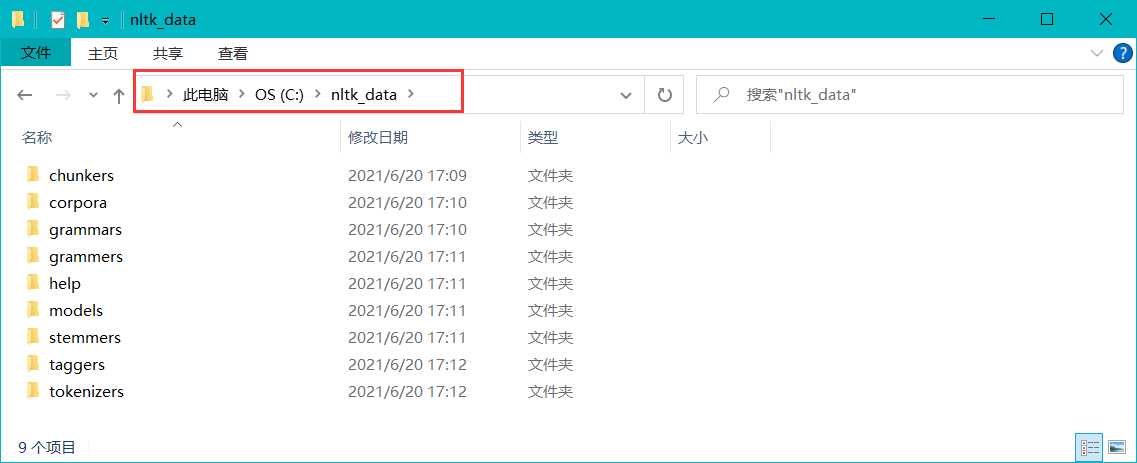Open the Quick Access Toolbar customize dropdown

coord(105,20)
